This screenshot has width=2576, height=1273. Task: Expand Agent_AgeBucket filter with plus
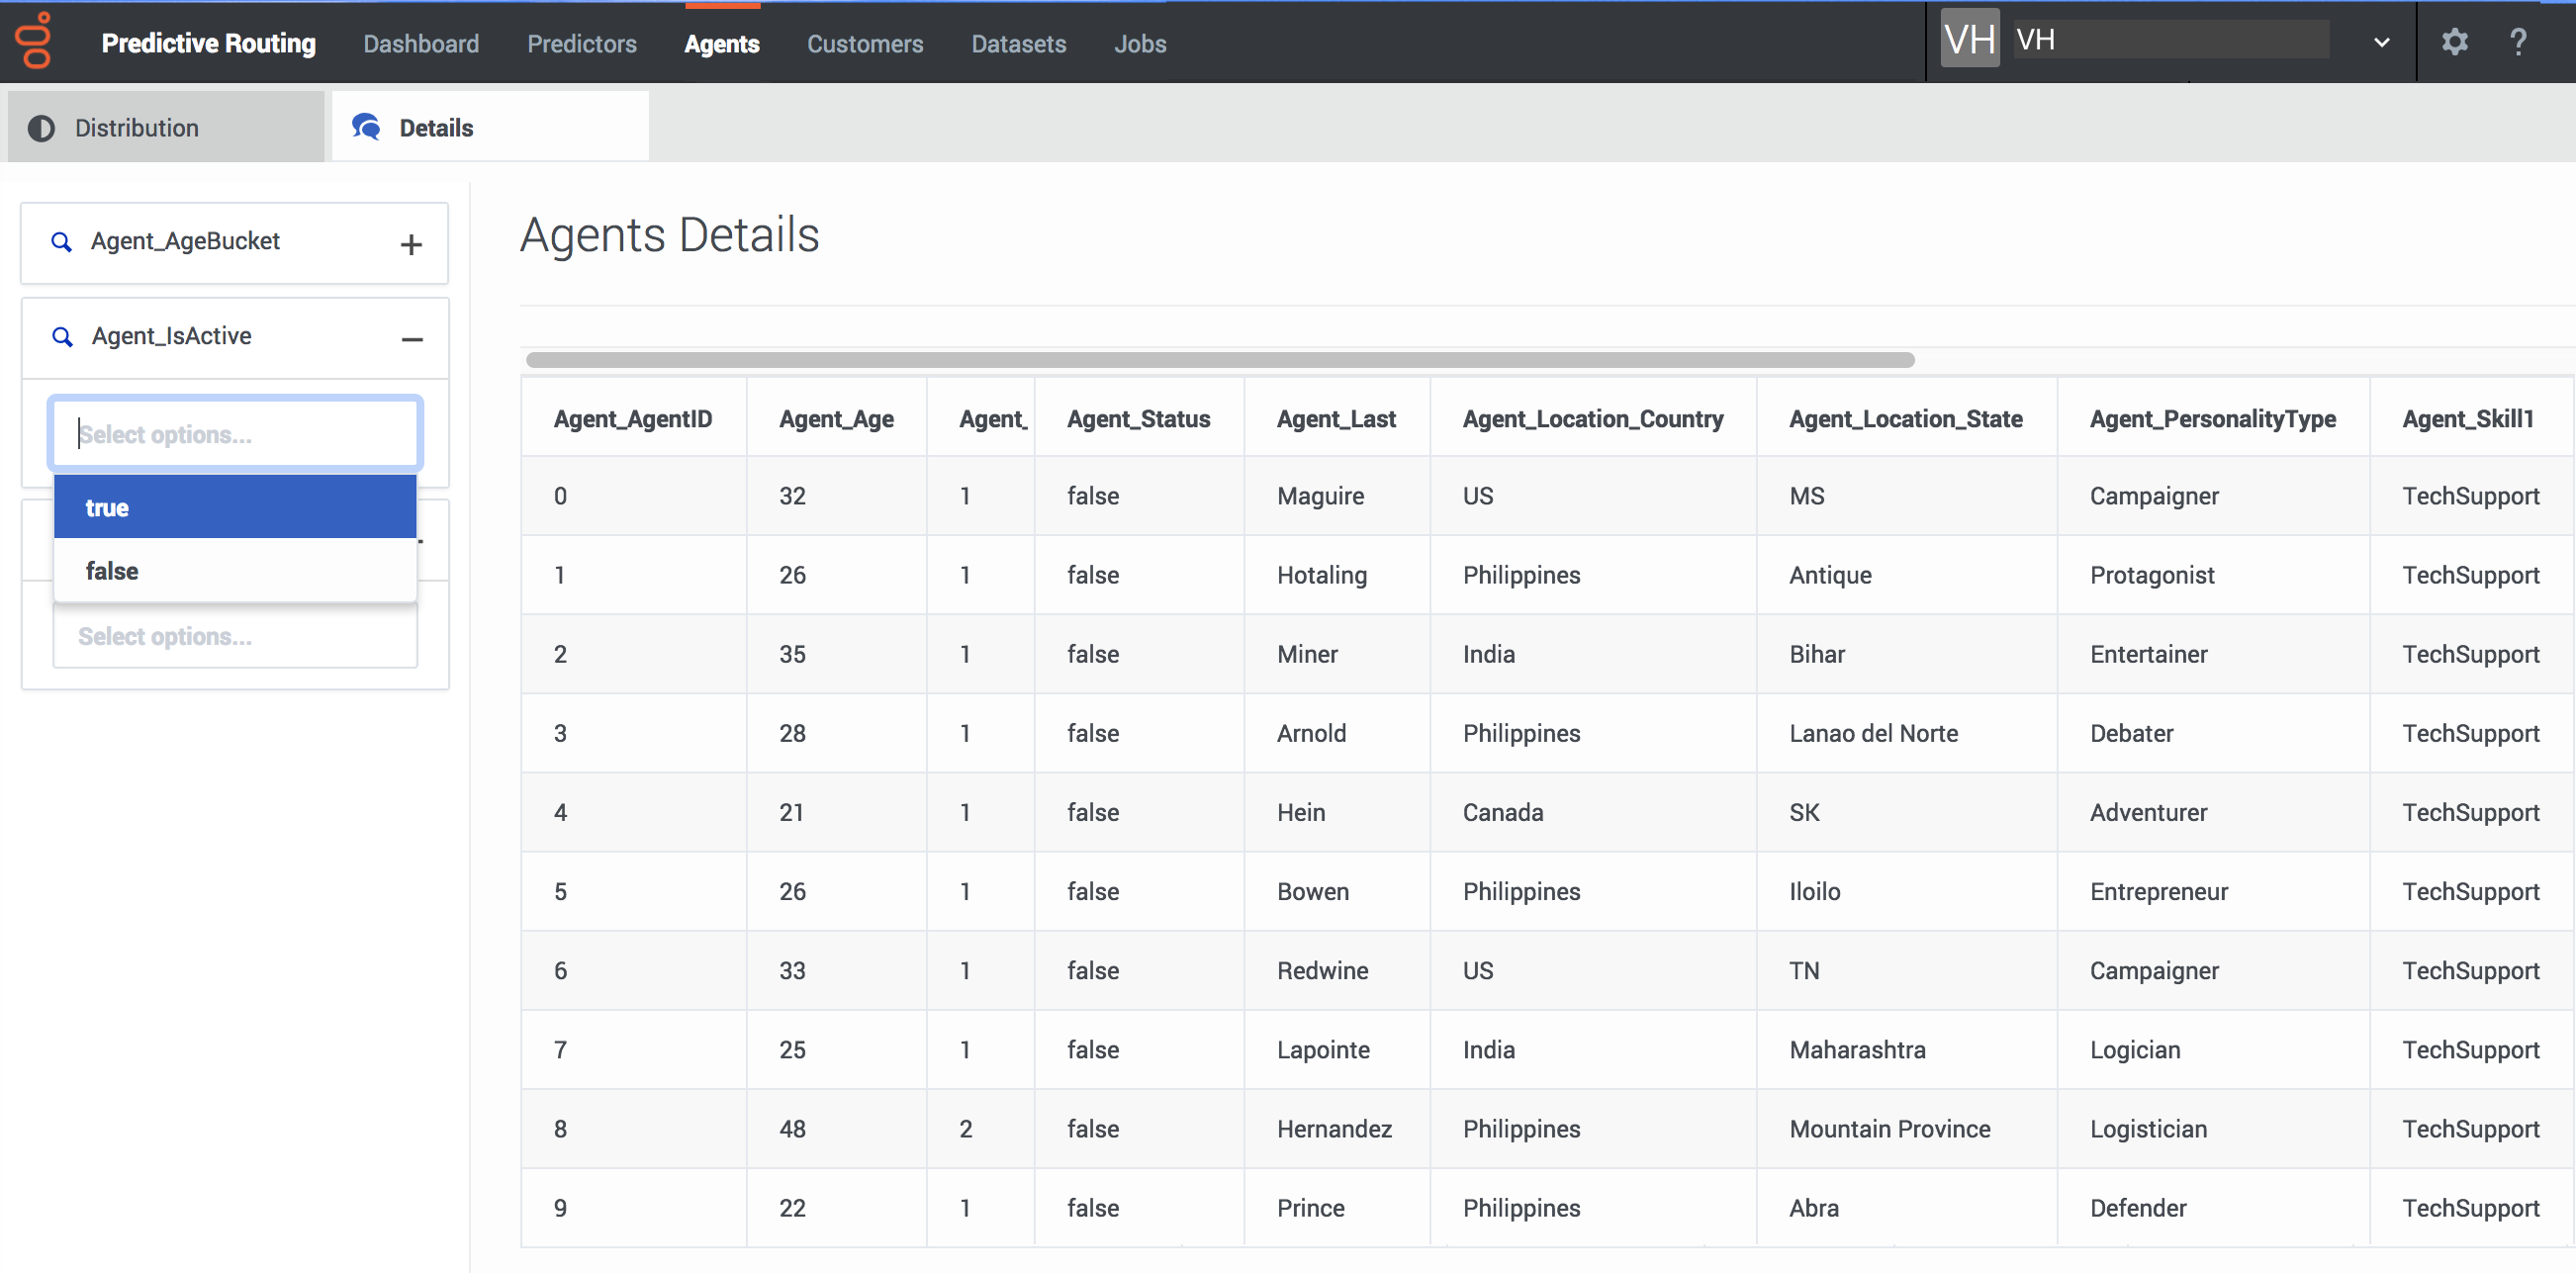coord(411,244)
